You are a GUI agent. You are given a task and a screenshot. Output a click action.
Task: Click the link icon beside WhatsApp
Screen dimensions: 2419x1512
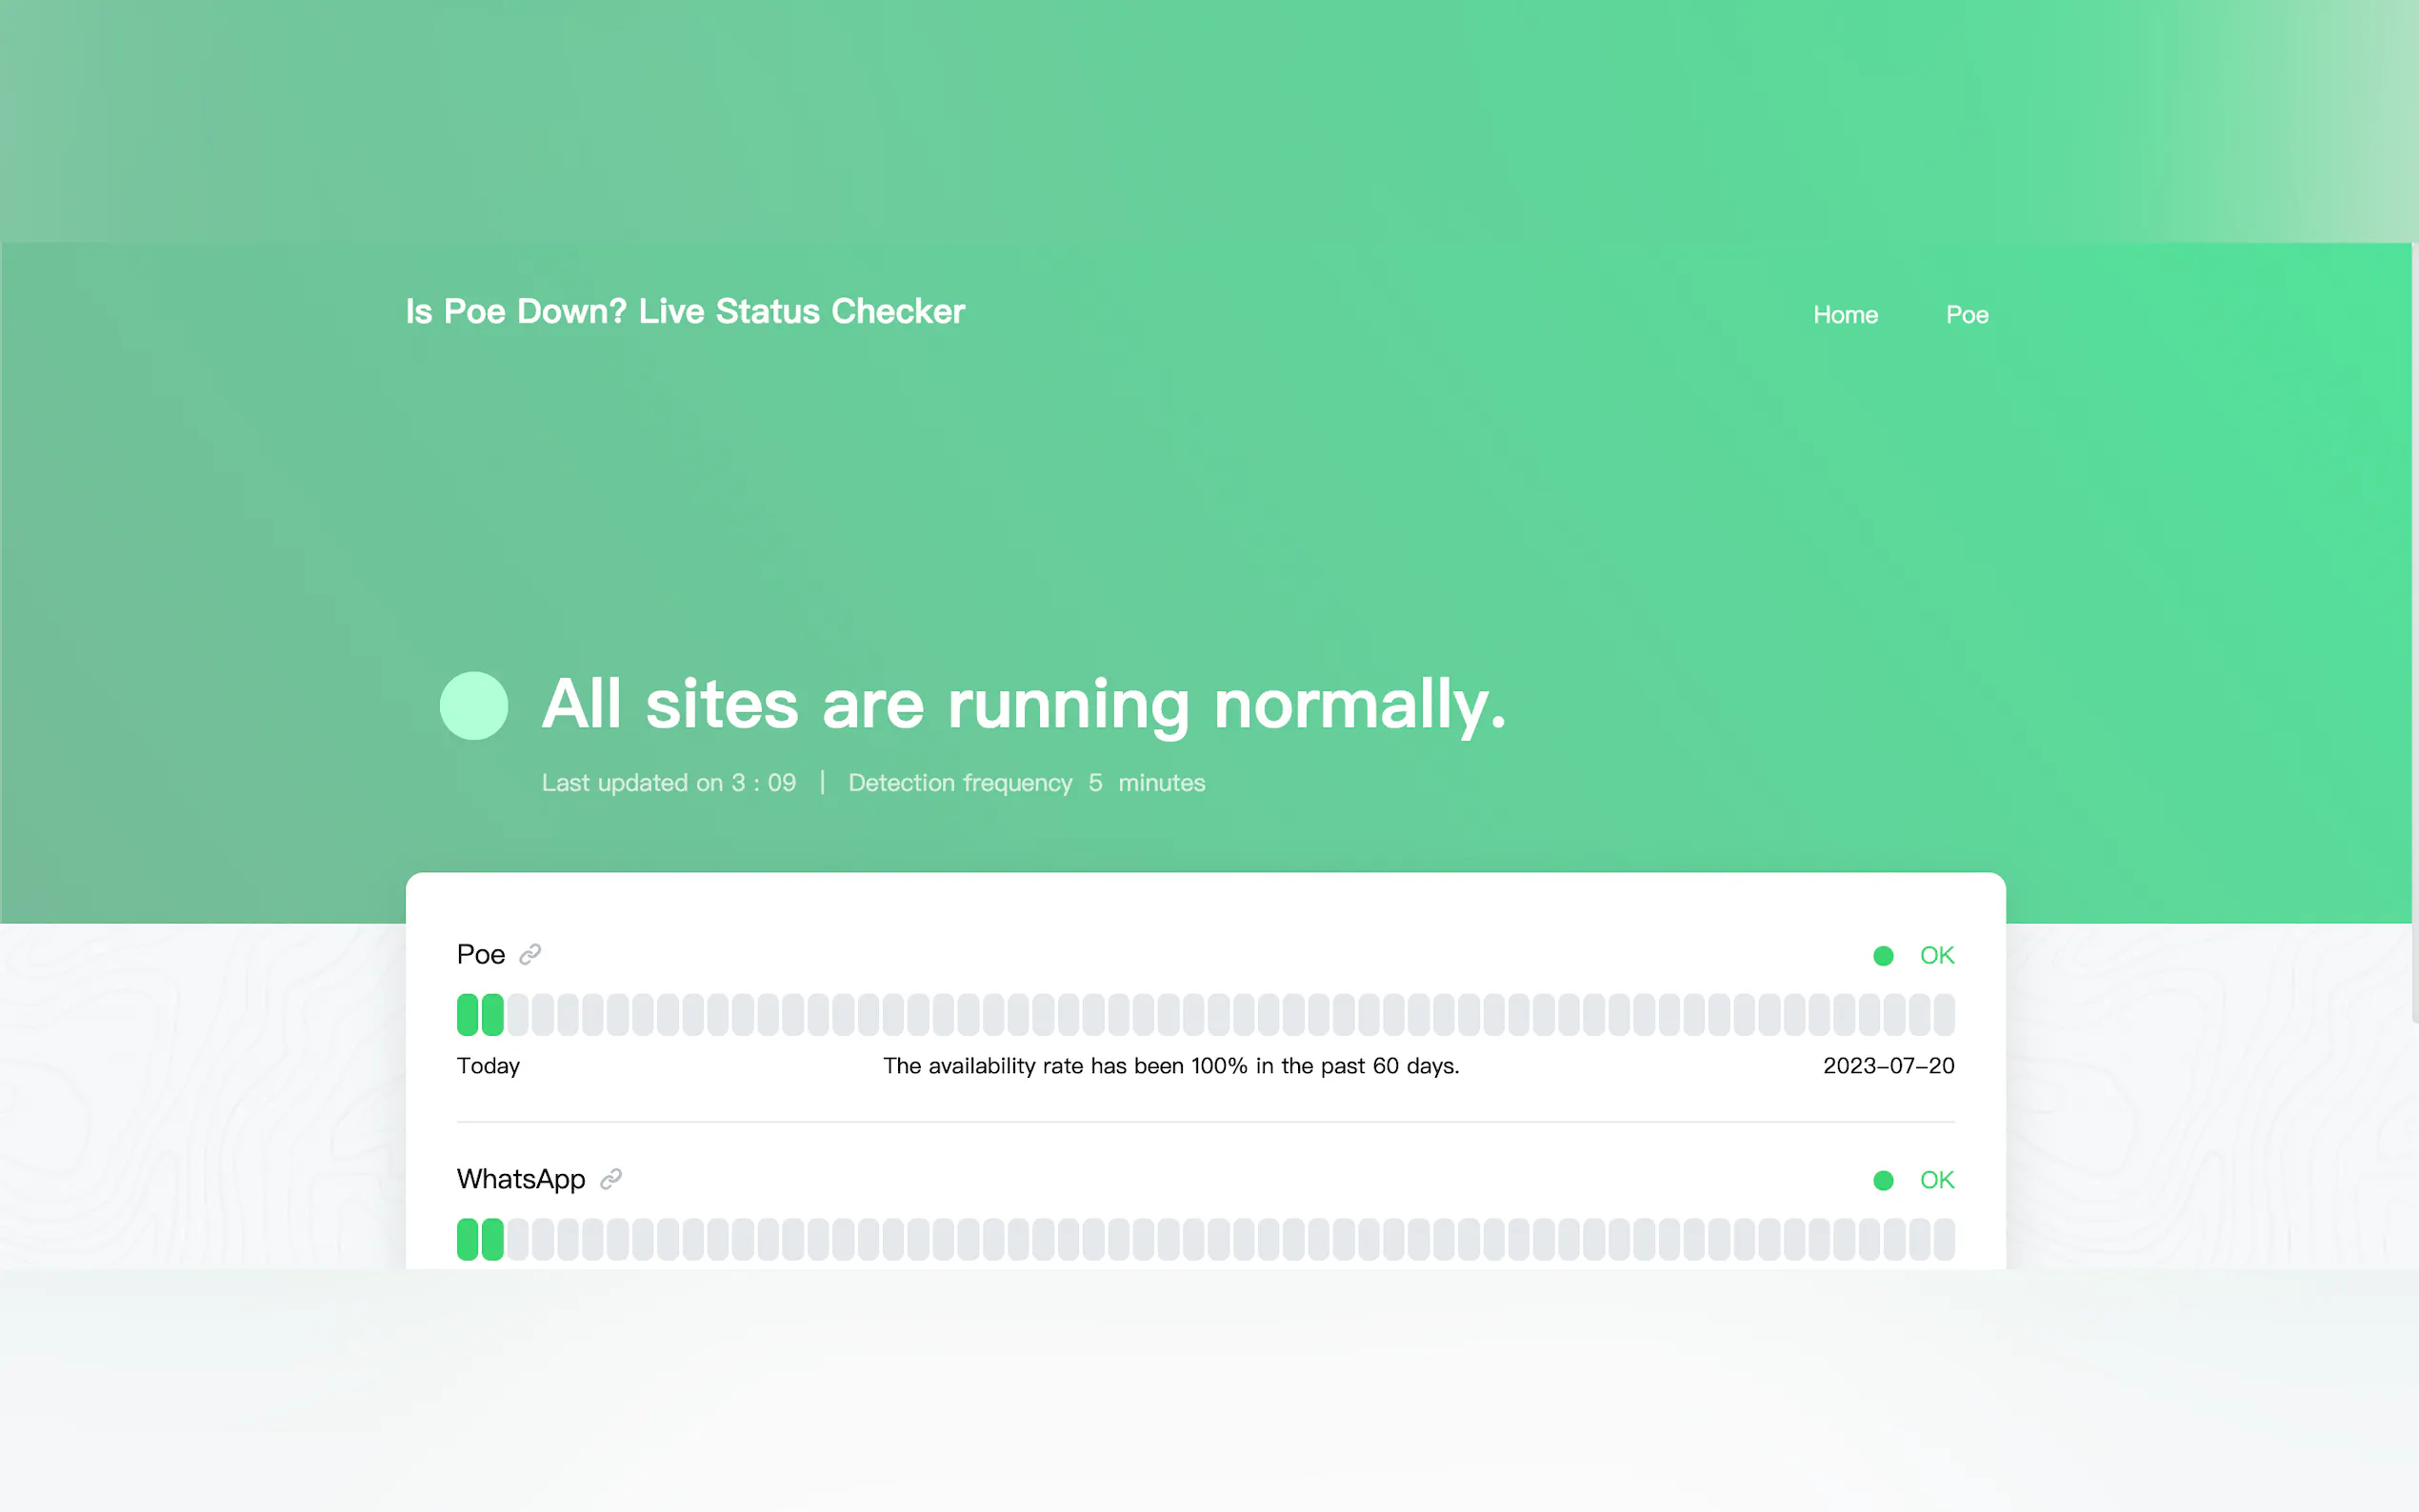[x=611, y=1179]
